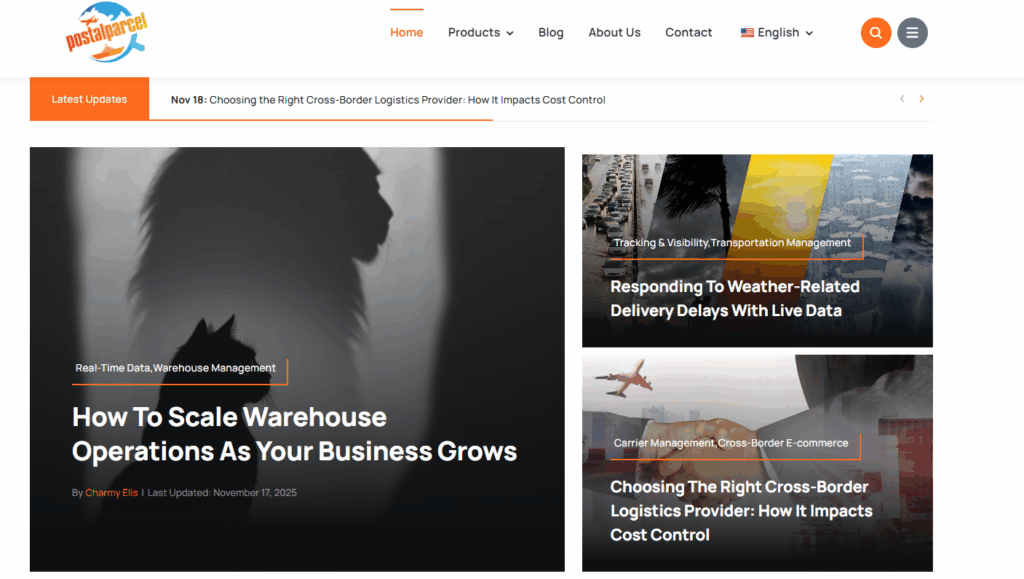Click the Latest Updates label
This screenshot has height=579, width=1024.
point(89,99)
